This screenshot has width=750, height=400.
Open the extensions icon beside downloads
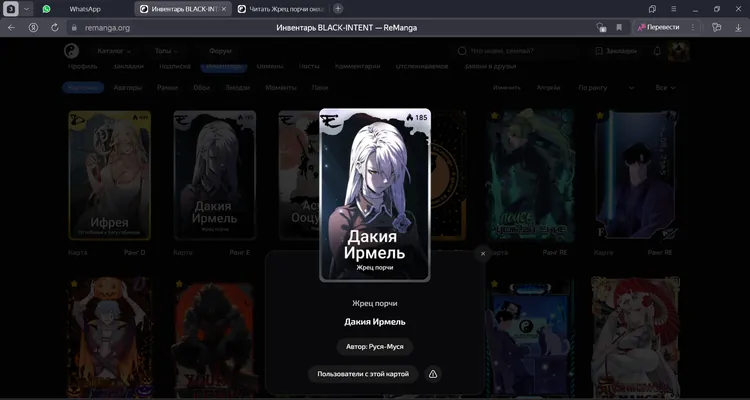(716, 28)
